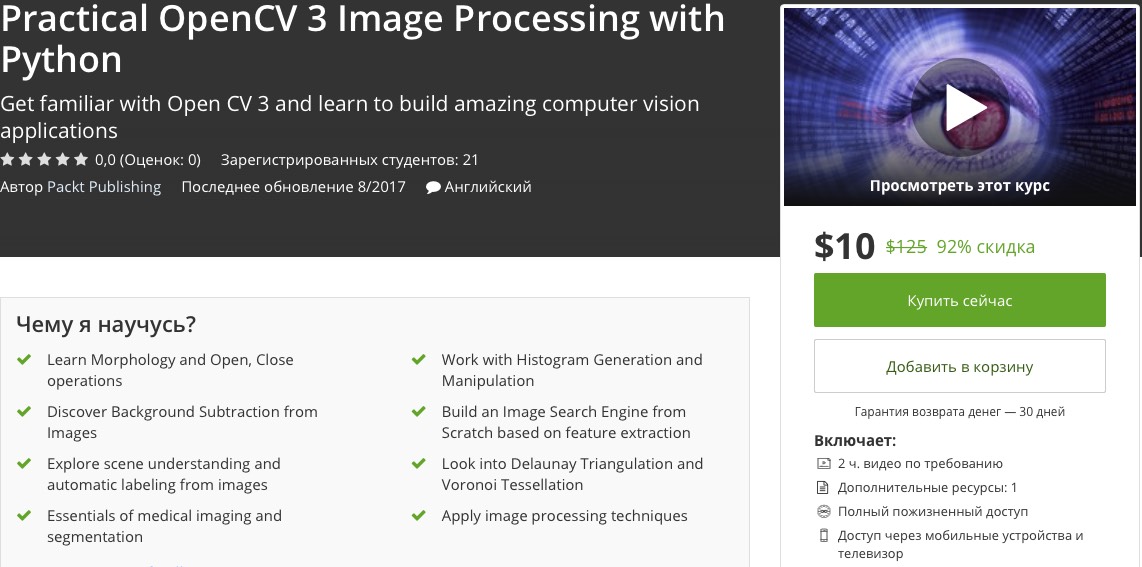Click Зарегистрированных студентов: 21 text
The width and height of the screenshot is (1142, 567).
(350, 159)
